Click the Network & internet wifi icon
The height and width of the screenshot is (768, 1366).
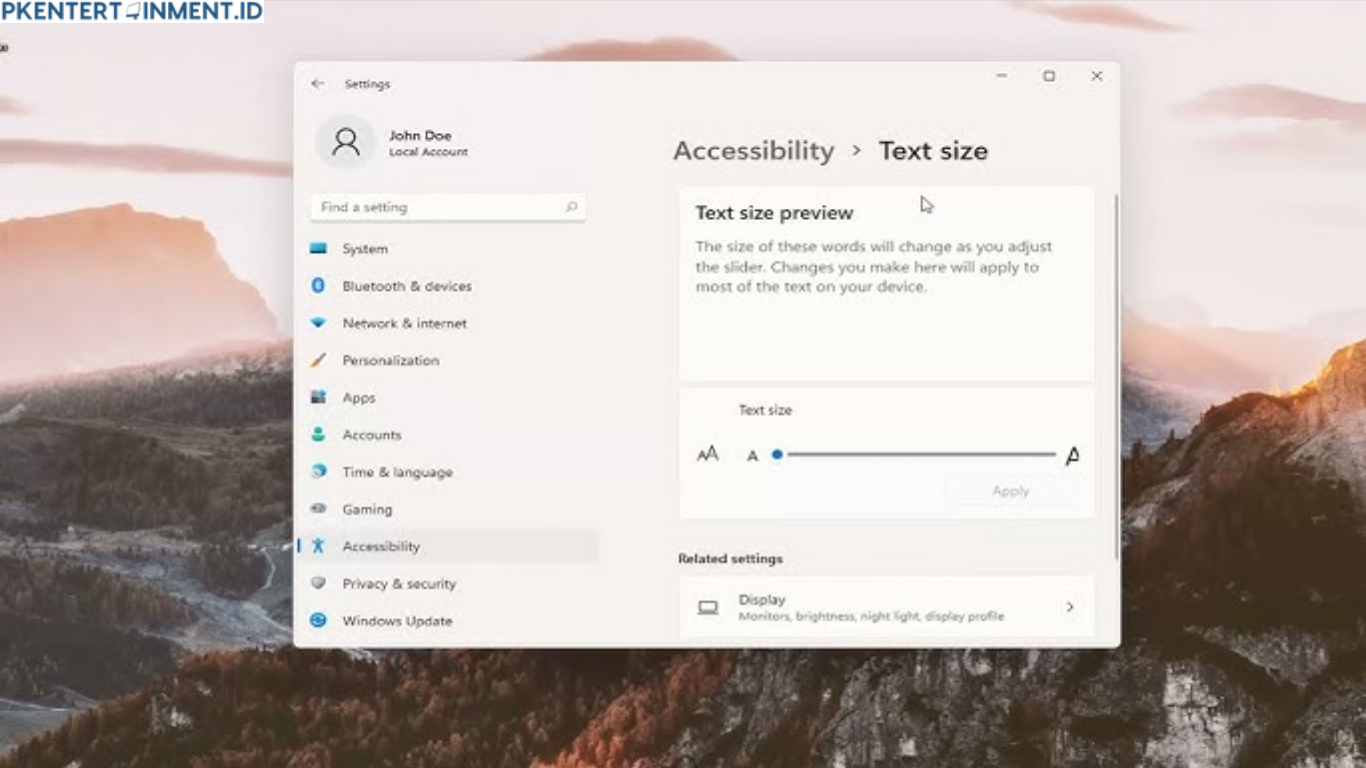[x=318, y=323]
